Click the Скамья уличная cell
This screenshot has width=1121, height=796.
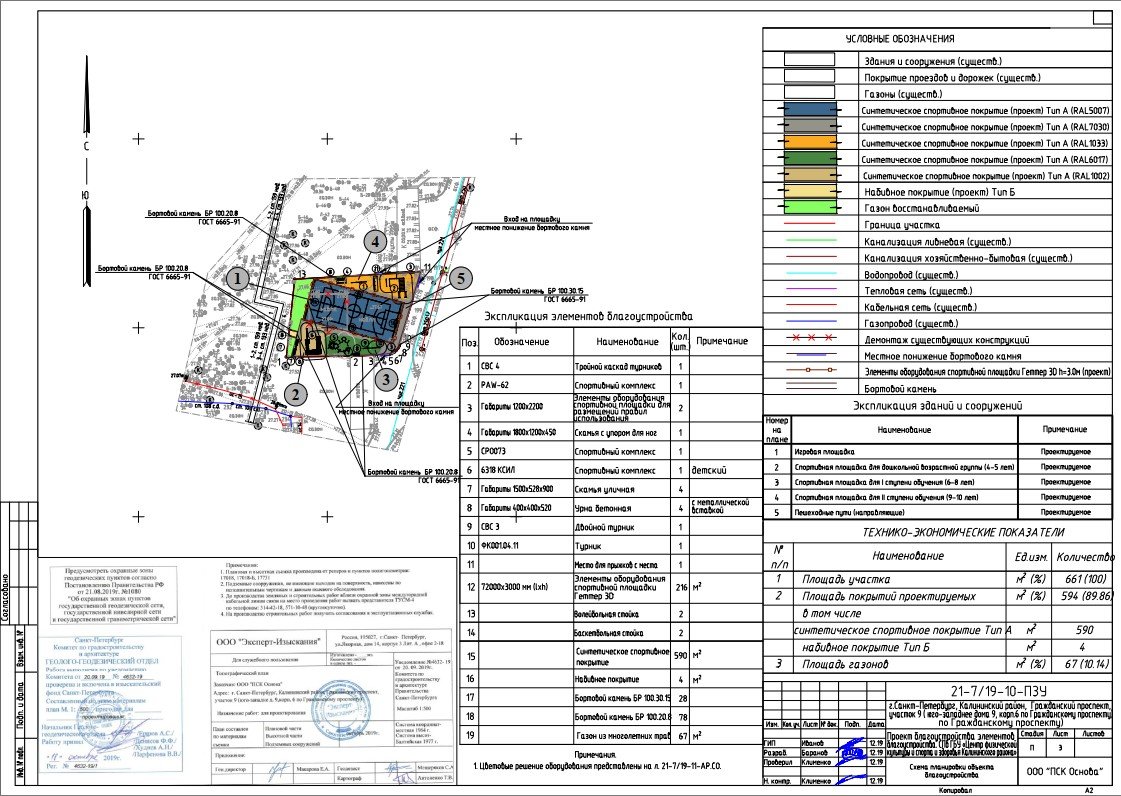click(x=621, y=489)
